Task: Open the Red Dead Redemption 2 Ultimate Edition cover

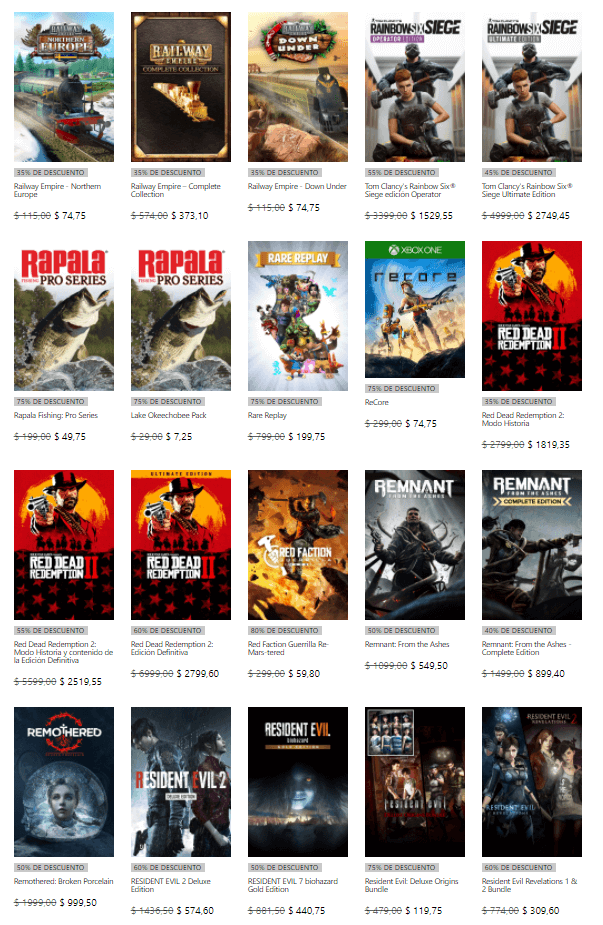Action: click(x=181, y=544)
